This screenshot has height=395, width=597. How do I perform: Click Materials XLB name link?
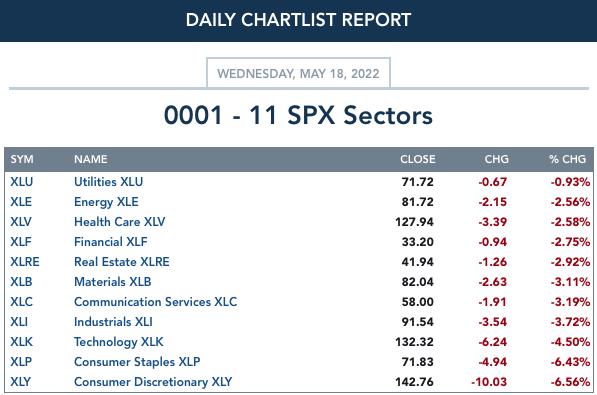coord(113,282)
